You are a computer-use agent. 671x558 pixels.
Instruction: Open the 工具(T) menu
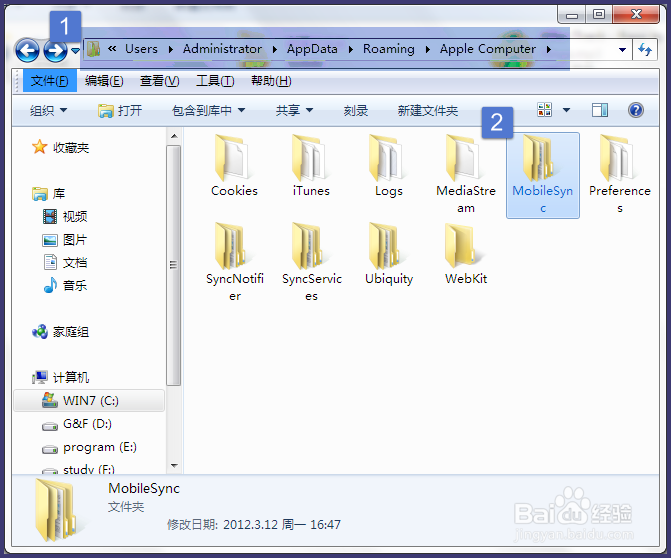[x=215, y=81]
